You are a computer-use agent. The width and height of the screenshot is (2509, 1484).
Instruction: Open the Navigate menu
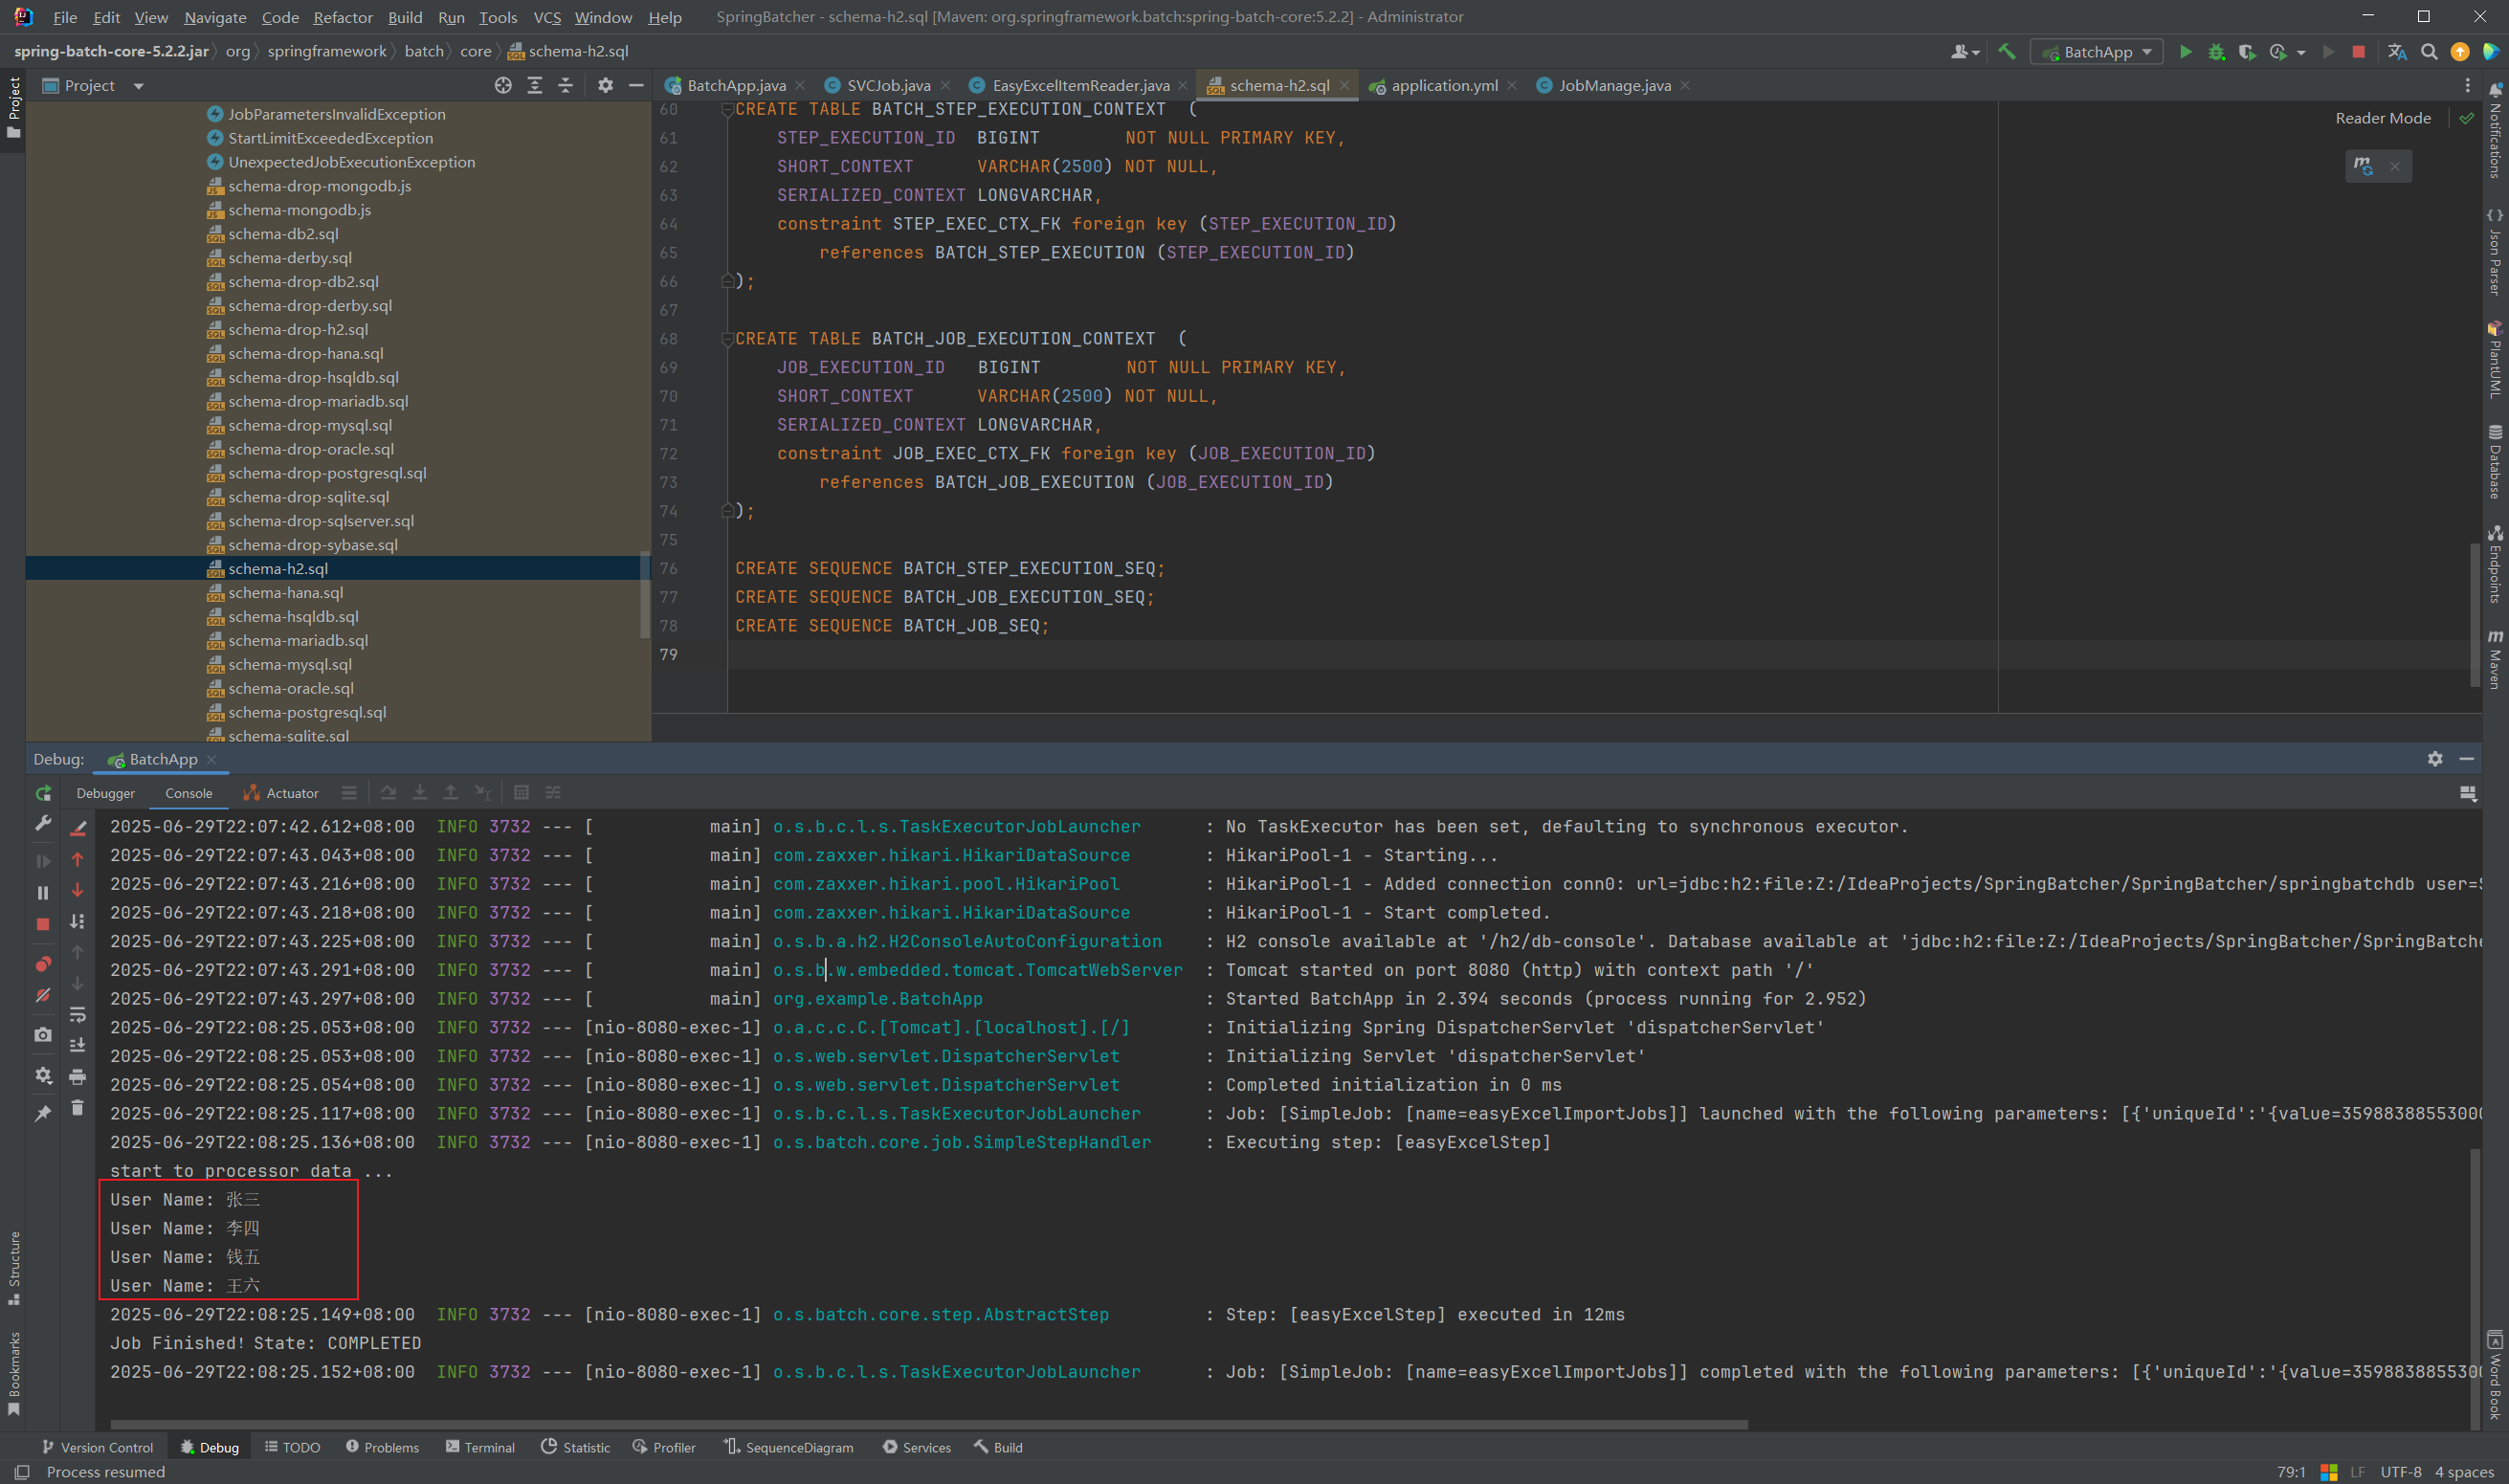(215, 17)
